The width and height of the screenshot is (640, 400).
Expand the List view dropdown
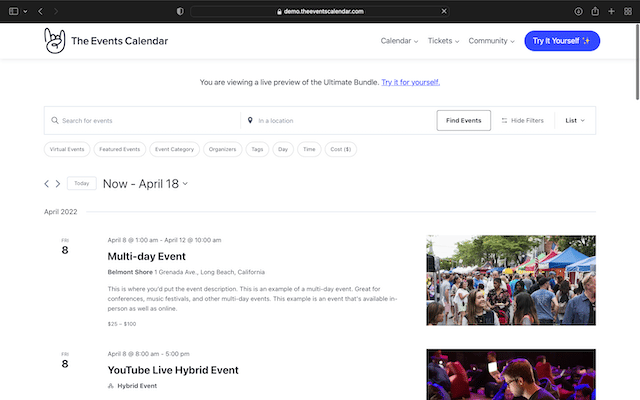click(x=574, y=120)
